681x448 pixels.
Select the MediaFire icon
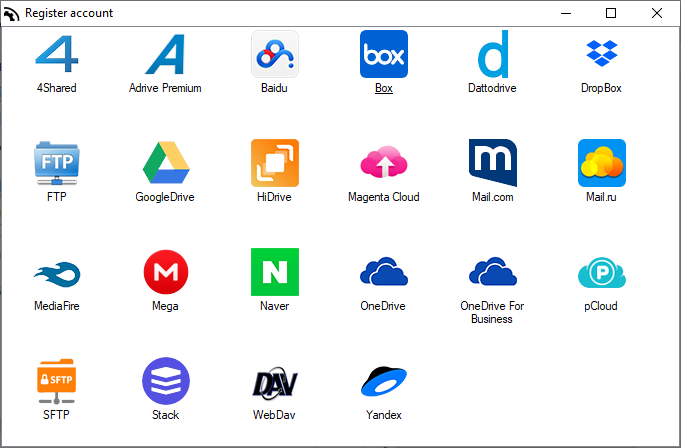56,272
